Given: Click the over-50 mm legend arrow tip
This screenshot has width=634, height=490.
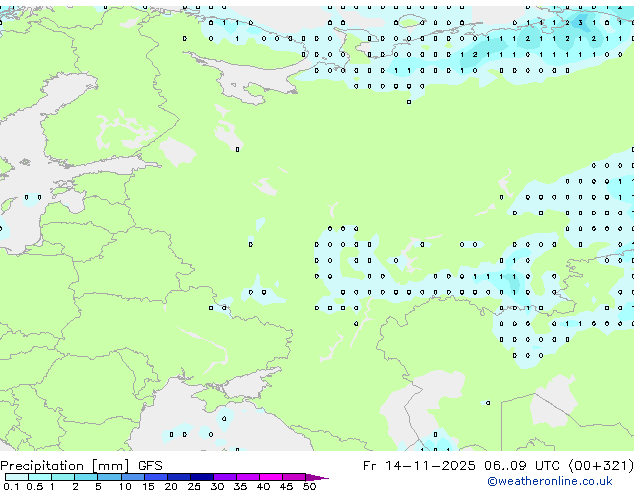Looking at the screenshot, I should coord(317,477).
